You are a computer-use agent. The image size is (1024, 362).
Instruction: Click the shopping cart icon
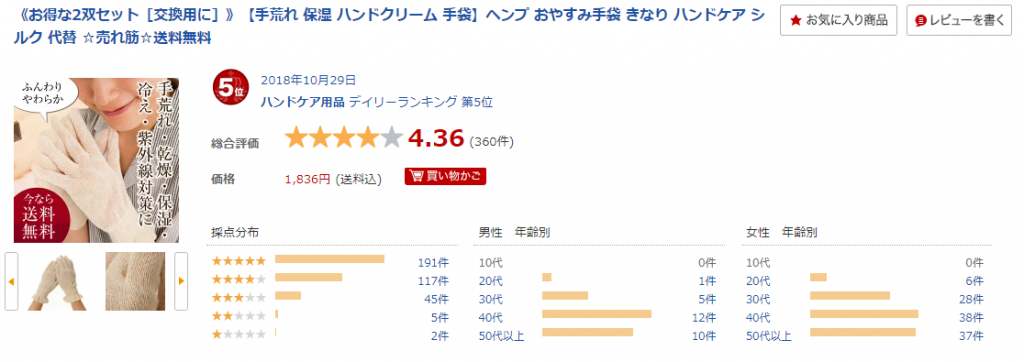click(x=415, y=176)
